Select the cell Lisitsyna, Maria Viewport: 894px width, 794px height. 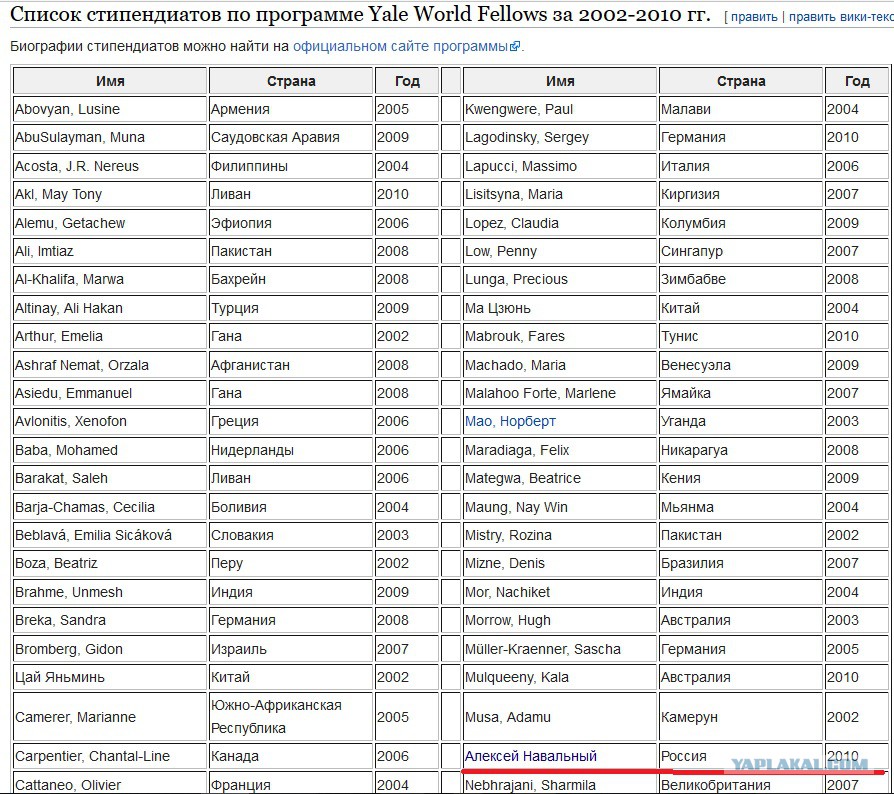point(560,194)
